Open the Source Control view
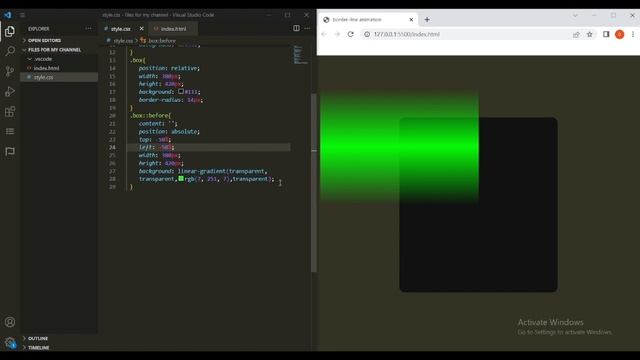This screenshot has width=640, height=360. pos(10,71)
